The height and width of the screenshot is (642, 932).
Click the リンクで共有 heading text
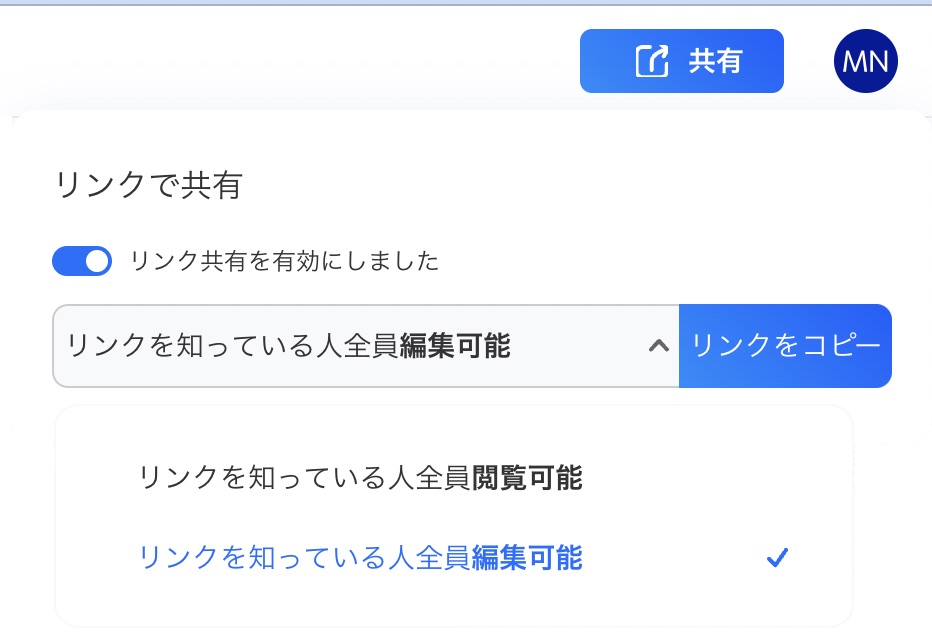149,186
